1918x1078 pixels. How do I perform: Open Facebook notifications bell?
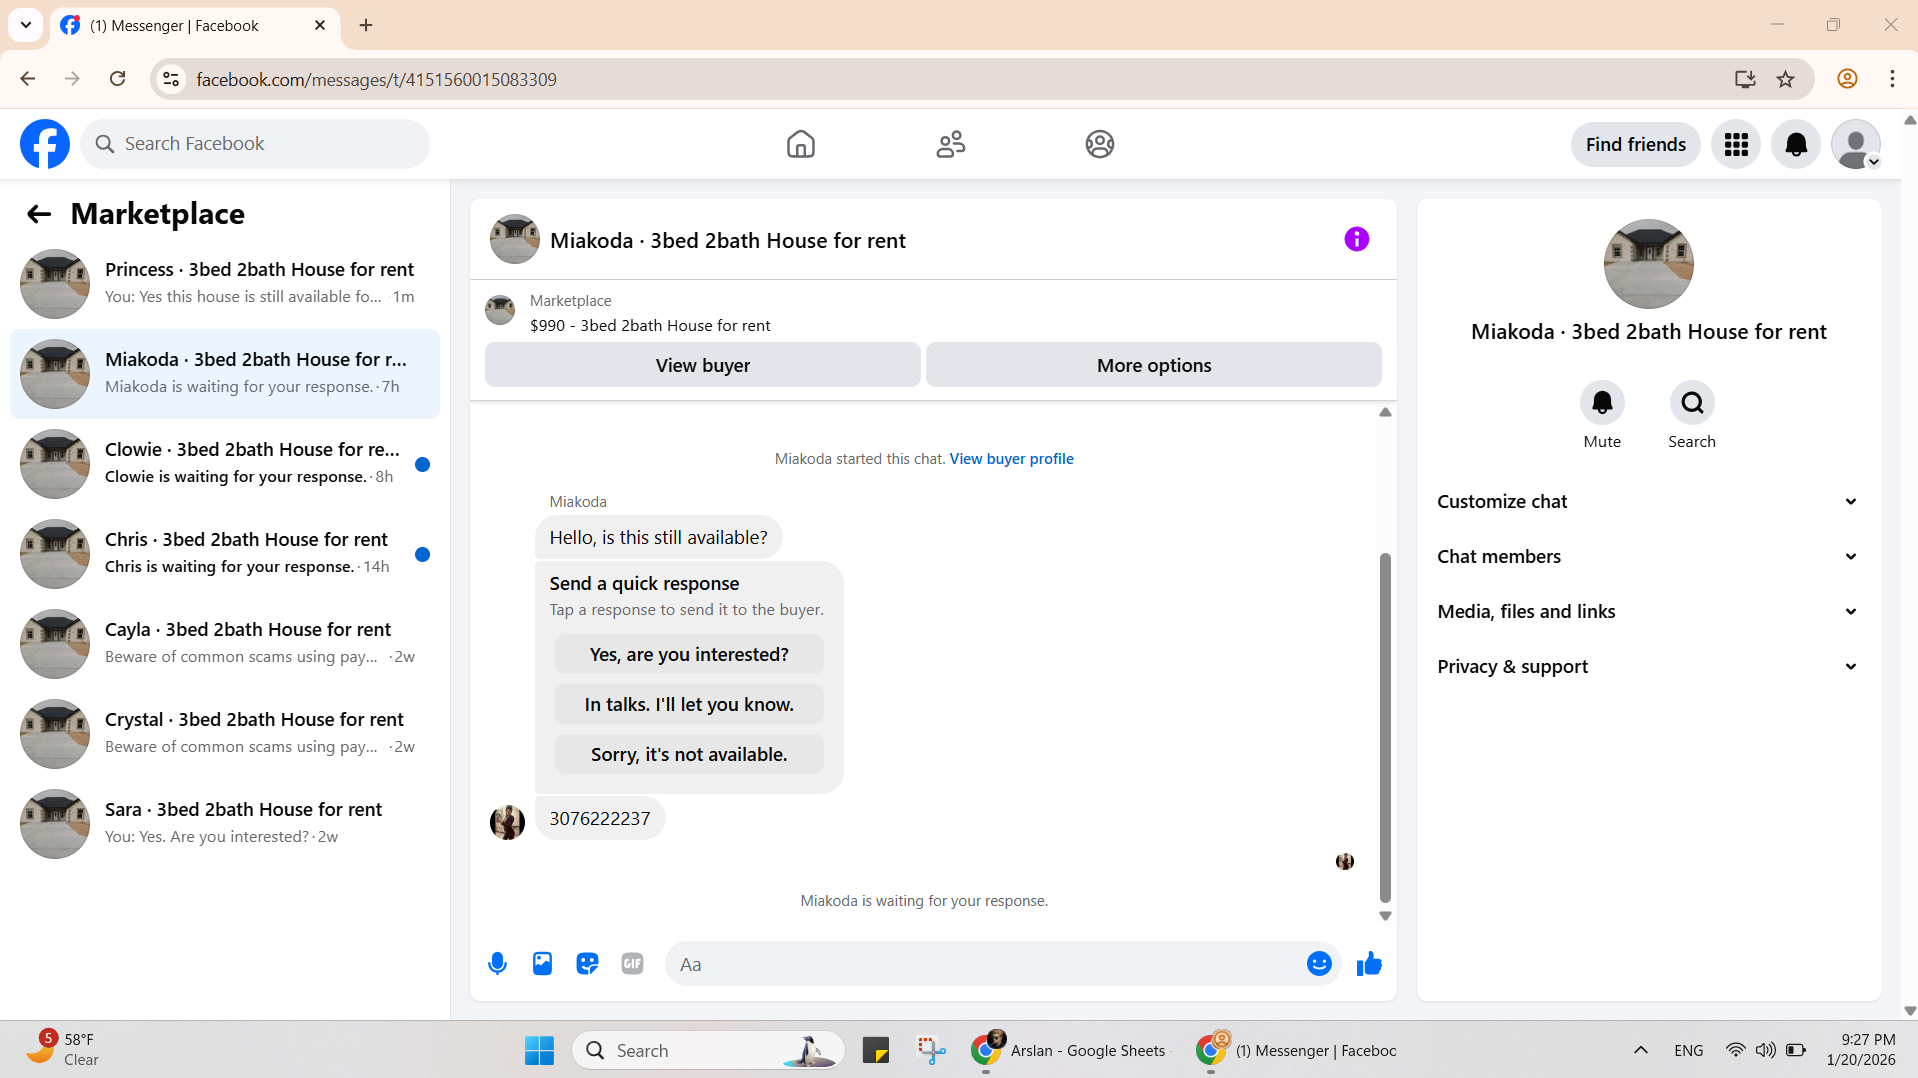[x=1796, y=145]
